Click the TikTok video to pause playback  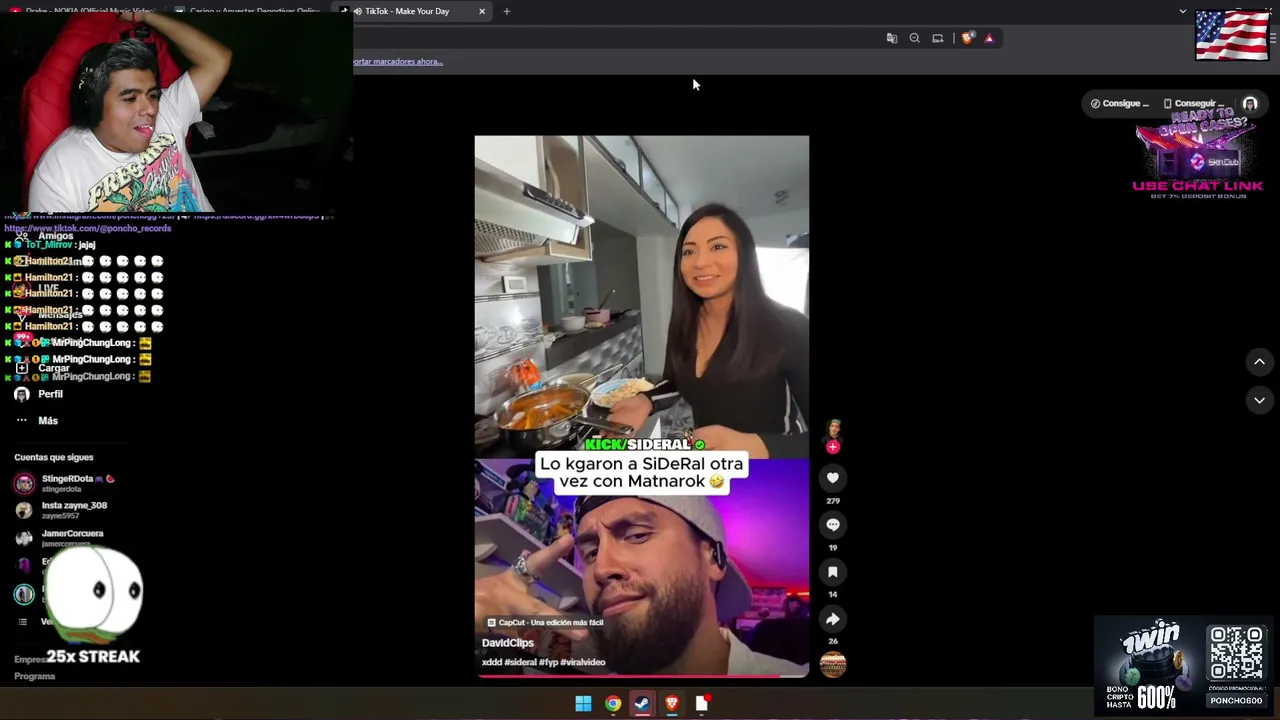(642, 406)
